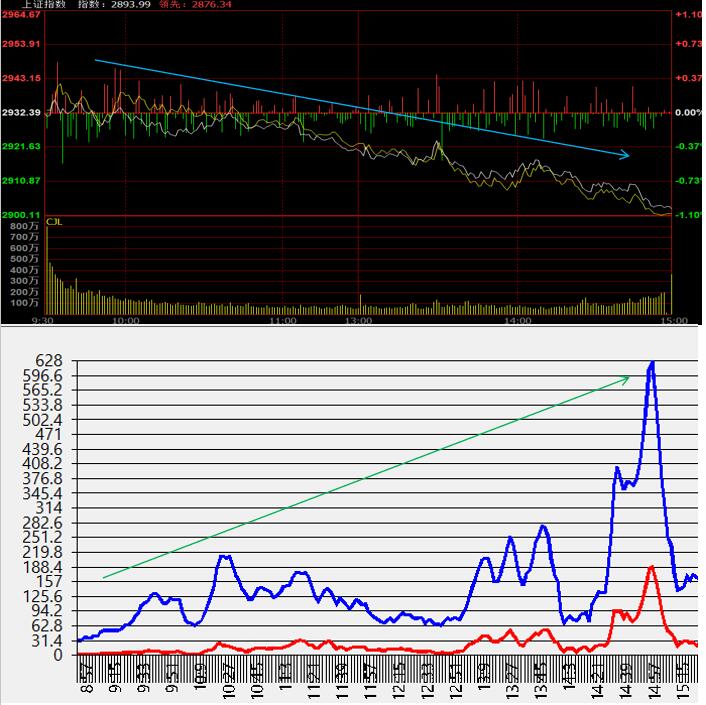Select the 700万 volume axis label
This screenshot has width=706, height=705.
point(24,237)
